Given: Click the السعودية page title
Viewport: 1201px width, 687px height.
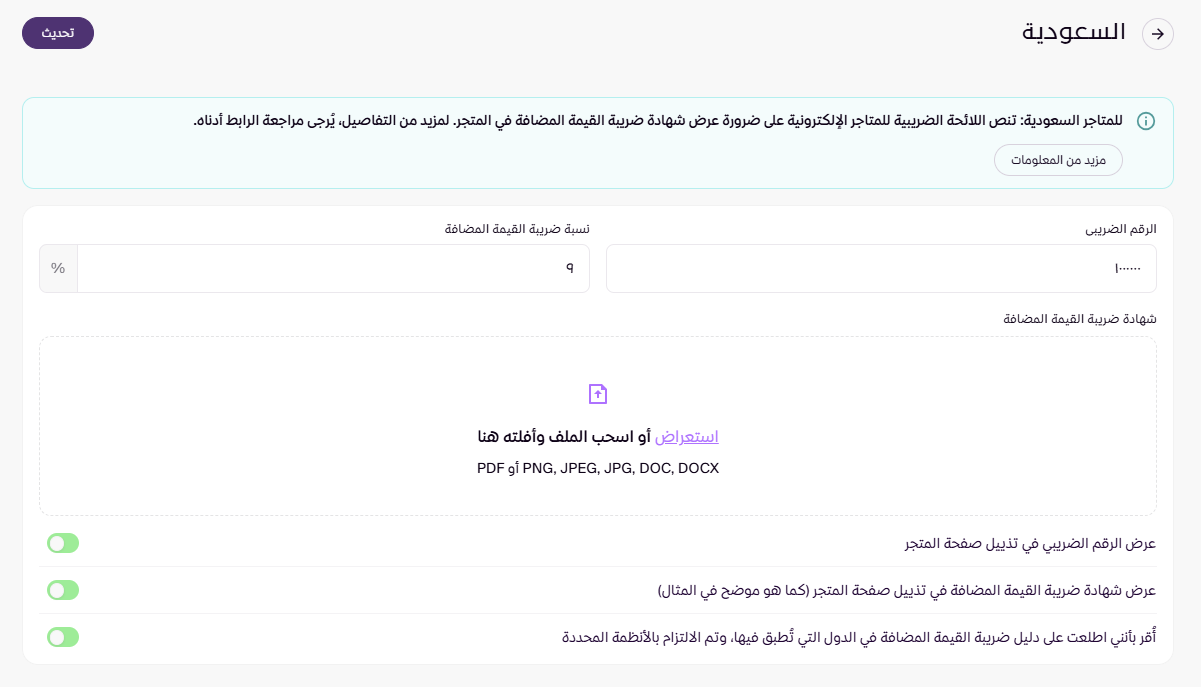Looking at the screenshot, I should point(1074,32).
